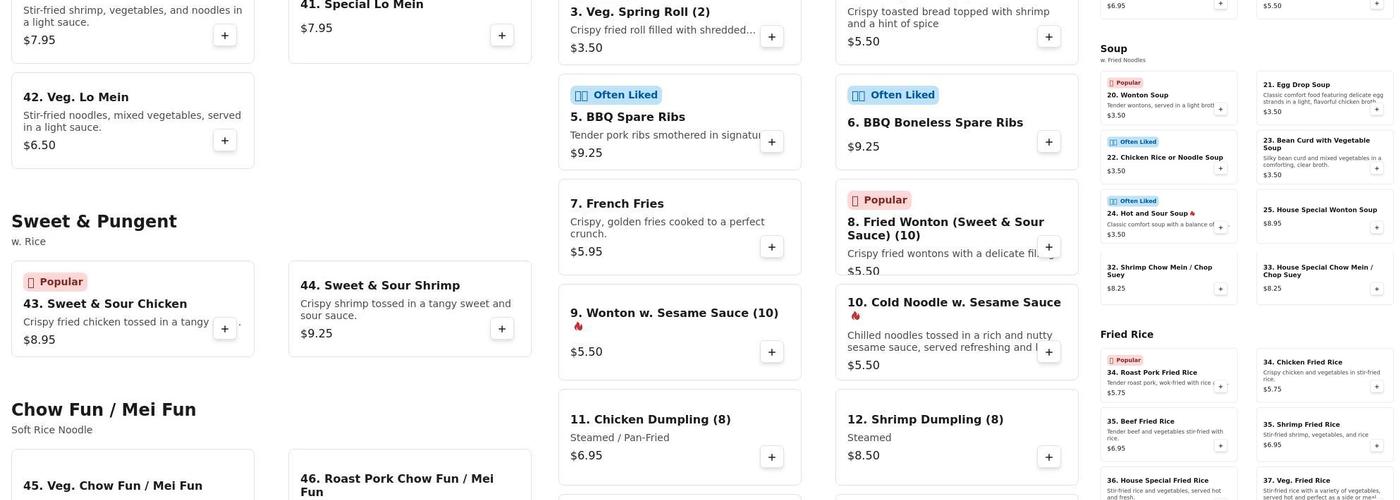Add BBQ Boneless Spare Ribs to order
The image size is (1400, 500).
(x=1048, y=142)
